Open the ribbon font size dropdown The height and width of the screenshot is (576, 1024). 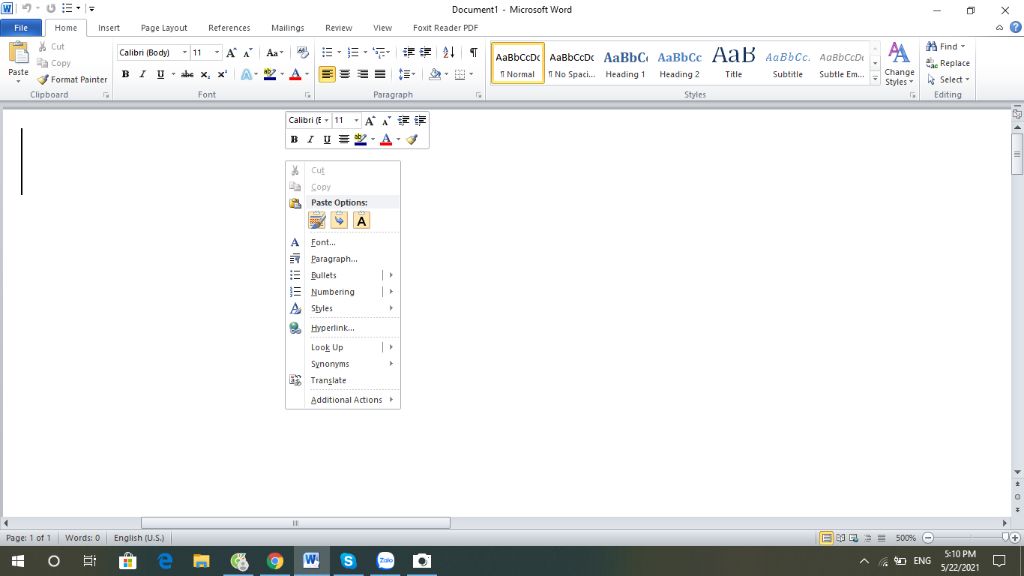[x=217, y=52]
